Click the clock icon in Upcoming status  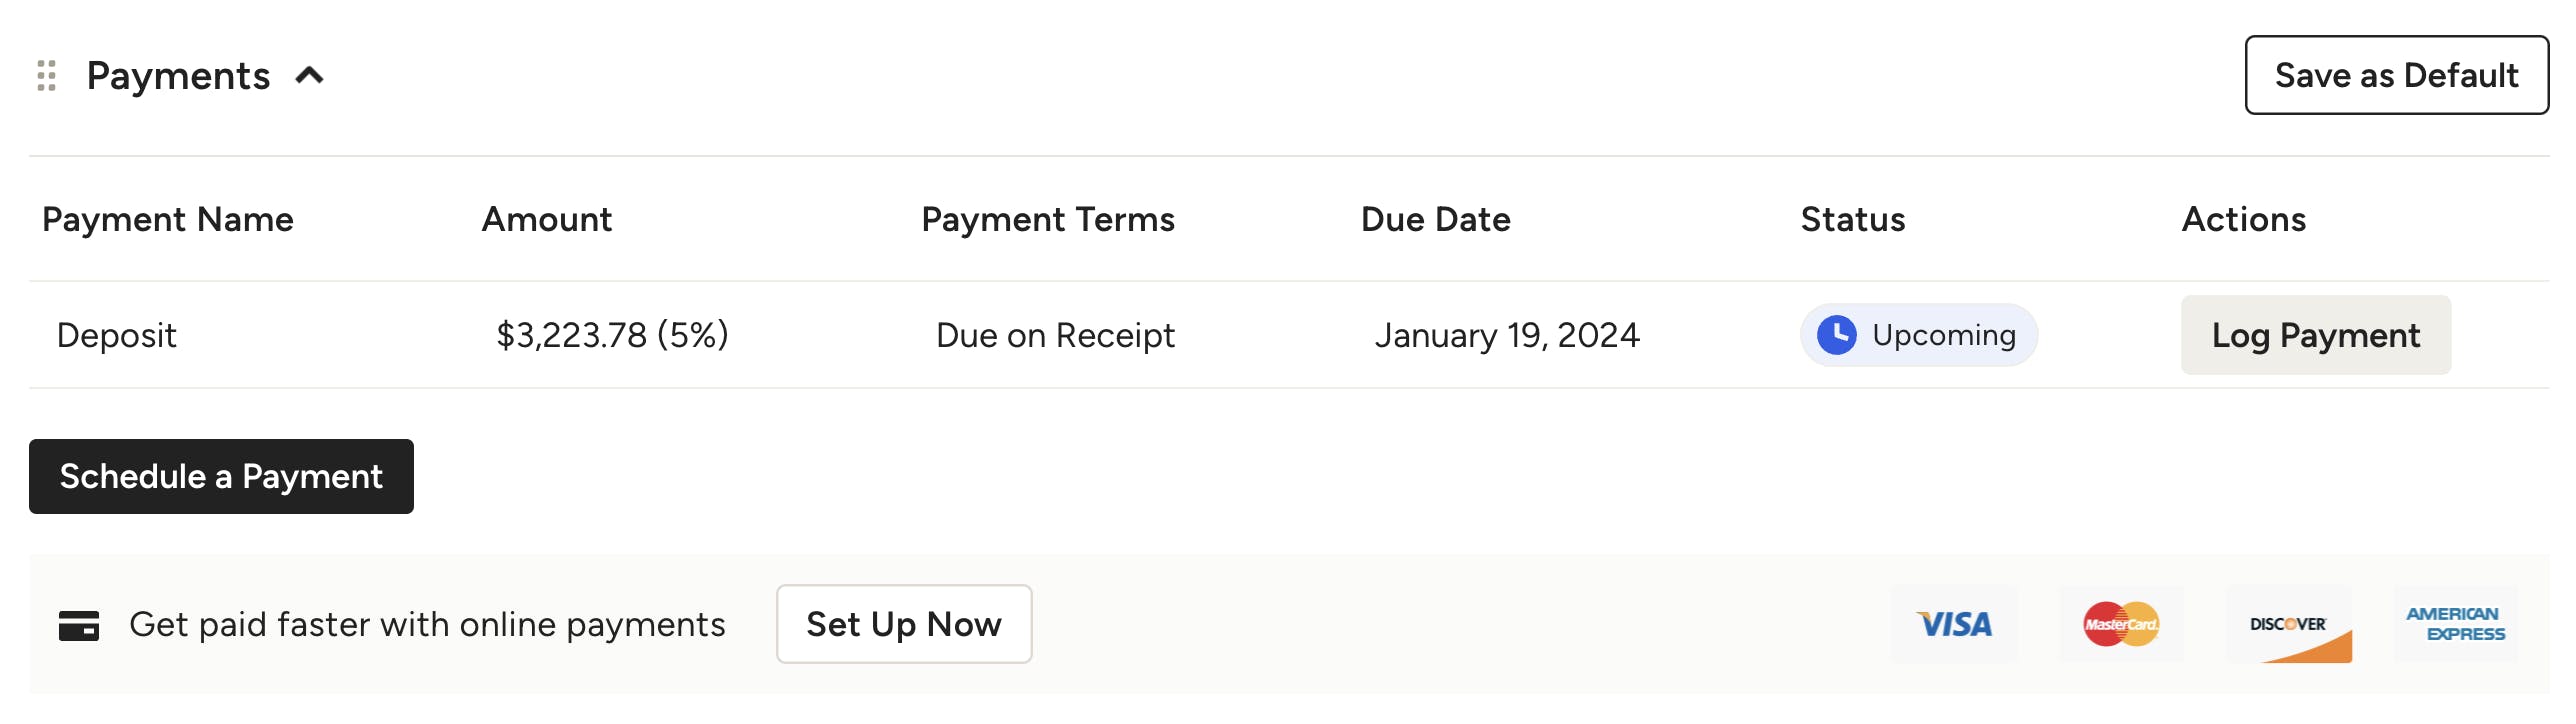point(1837,335)
